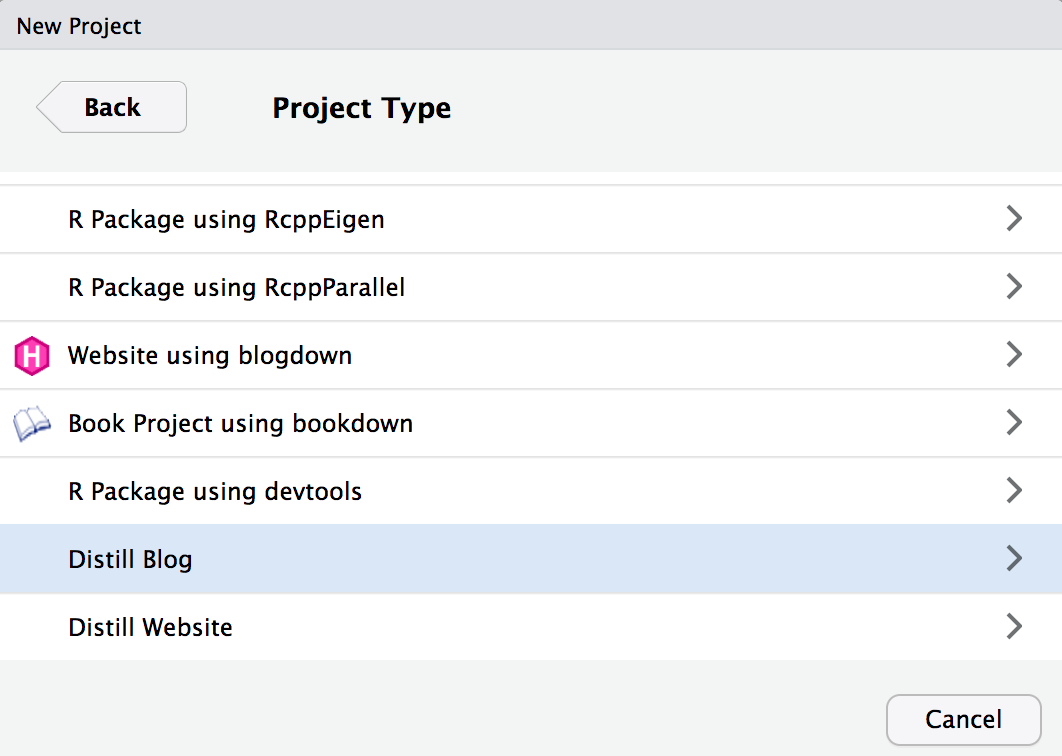
Task: Click the left-pointing arrow of Back
Action: [48, 107]
